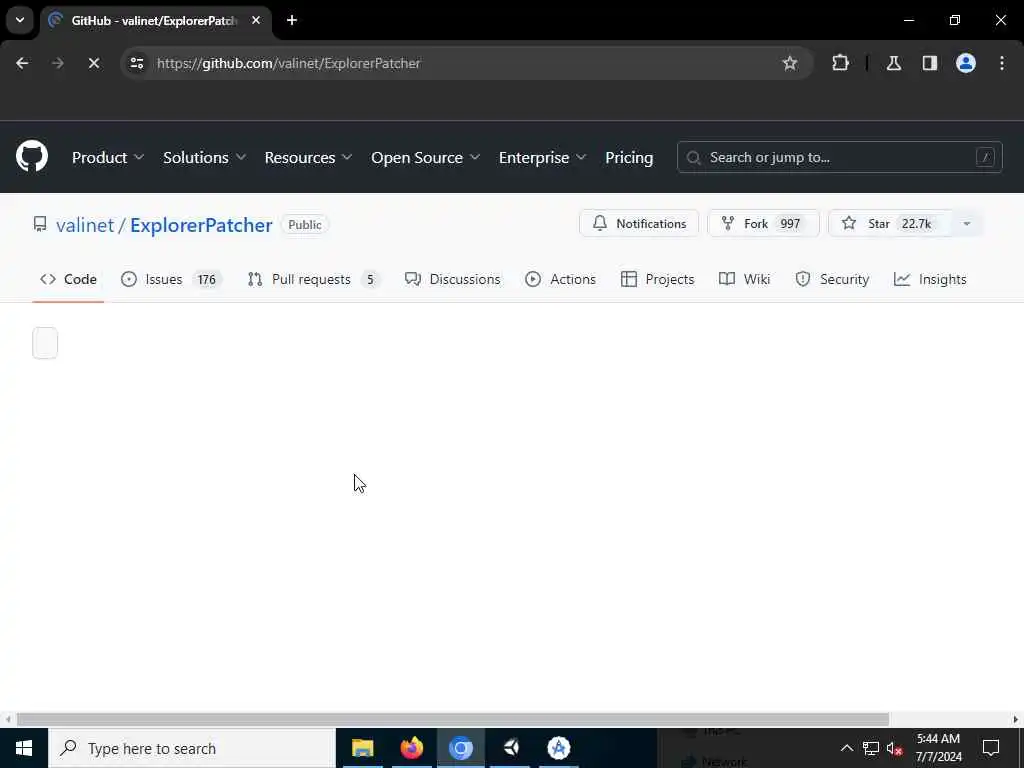Open the Projects tab
1024x768 pixels.
658,279
